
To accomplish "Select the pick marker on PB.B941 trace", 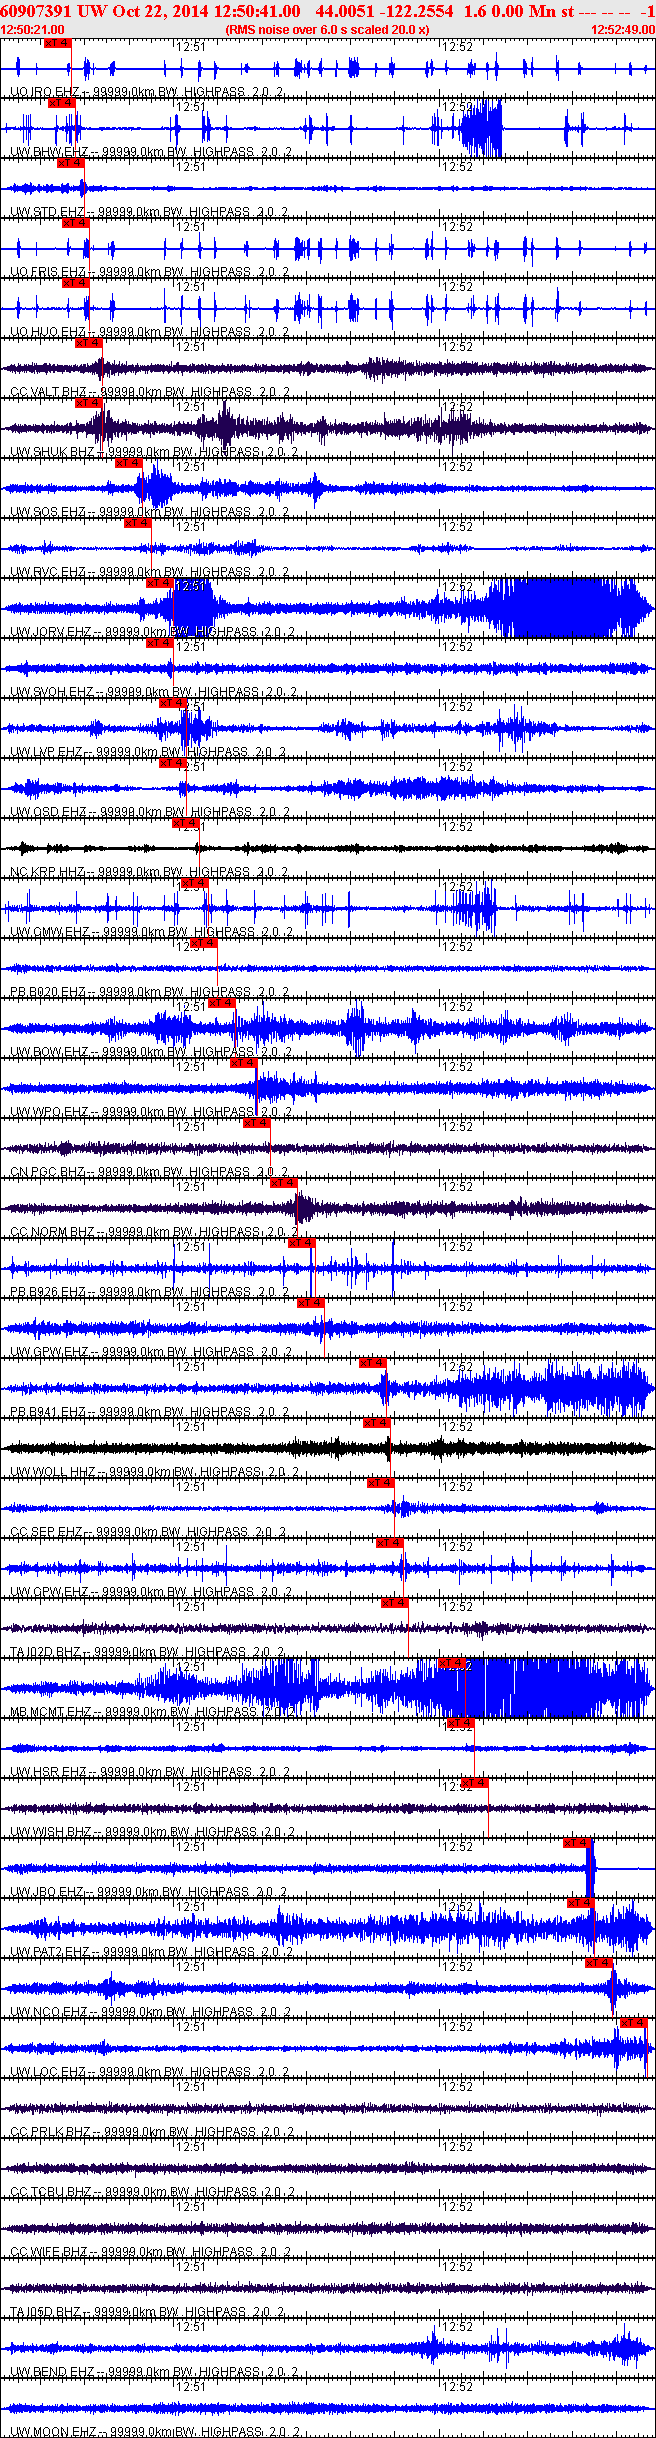I will [x=373, y=1363].
